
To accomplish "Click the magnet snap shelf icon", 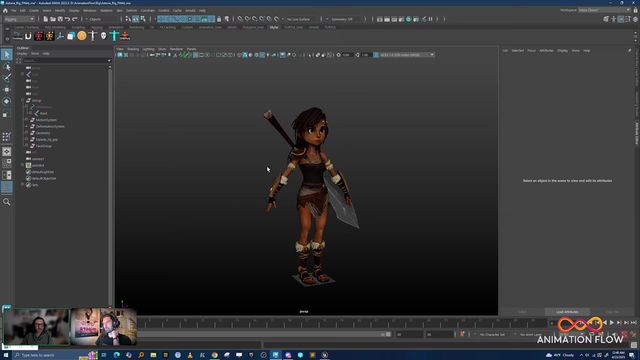I will pos(28,36).
